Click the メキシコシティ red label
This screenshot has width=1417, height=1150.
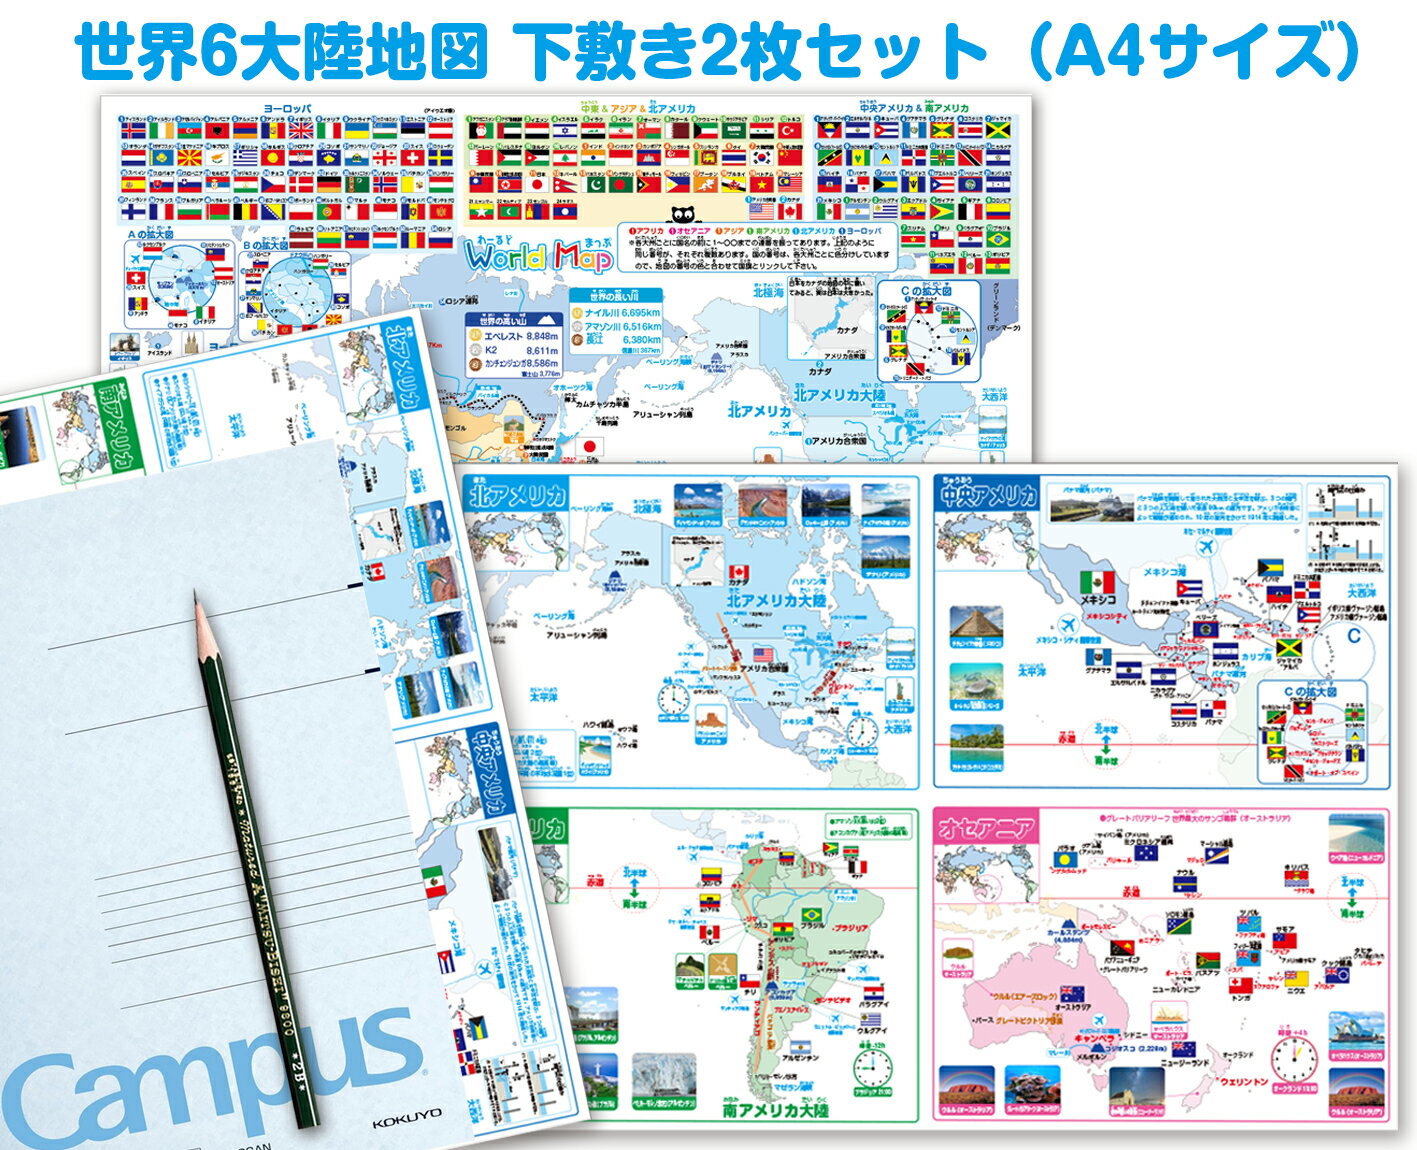coord(1106,617)
